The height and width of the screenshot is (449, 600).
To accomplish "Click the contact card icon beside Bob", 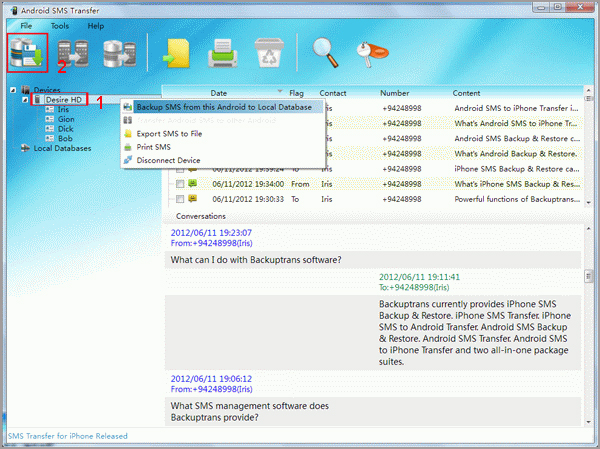I will [x=49, y=138].
